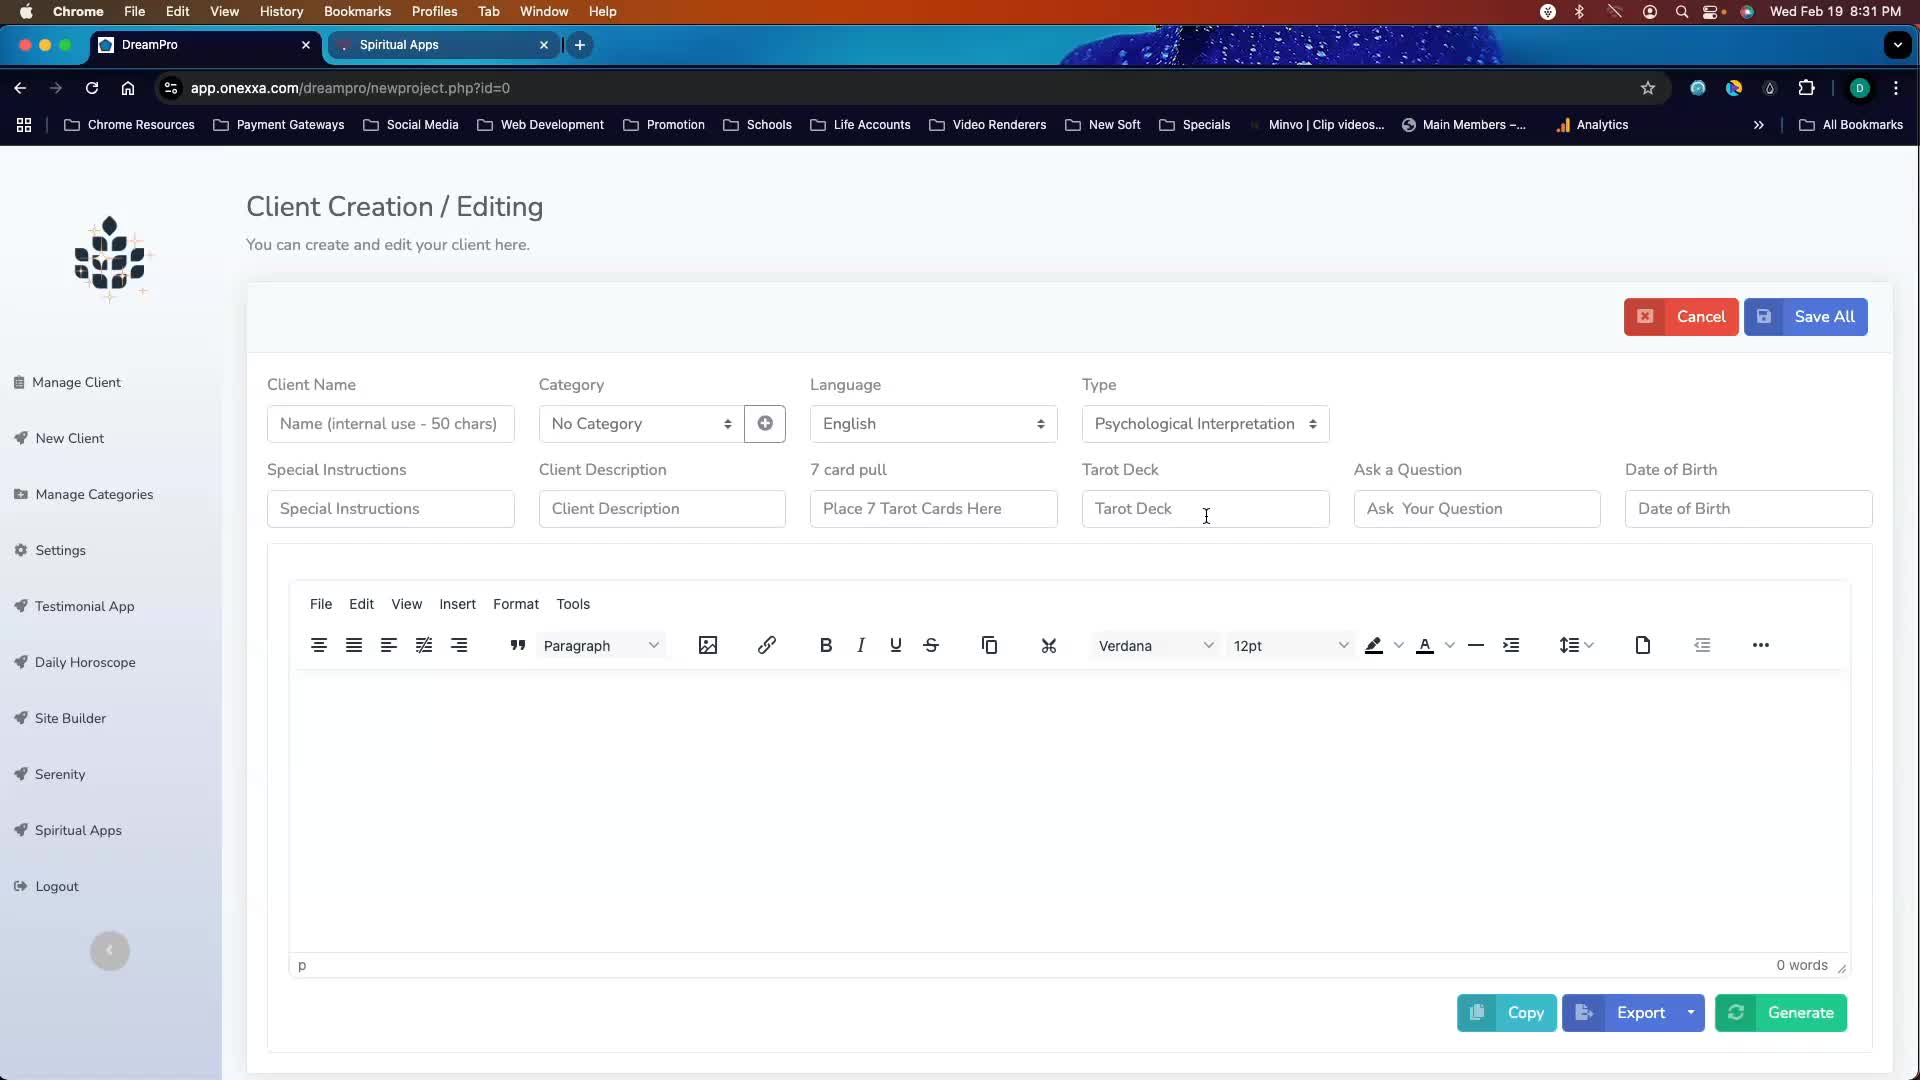Open the editor Insert menu

pyautogui.click(x=457, y=604)
